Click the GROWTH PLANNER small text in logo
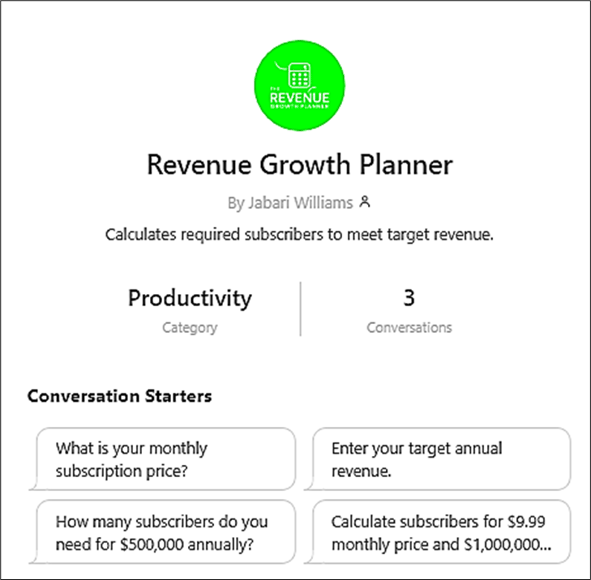The height and width of the screenshot is (580, 591). tap(299, 106)
